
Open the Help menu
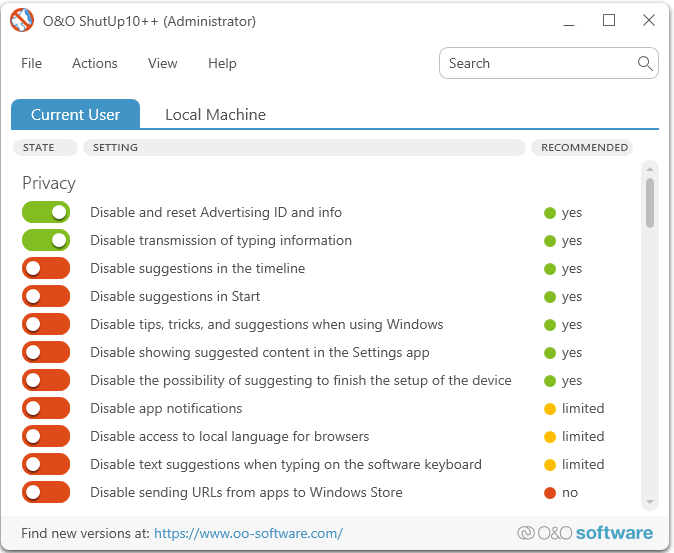pos(222,63)
